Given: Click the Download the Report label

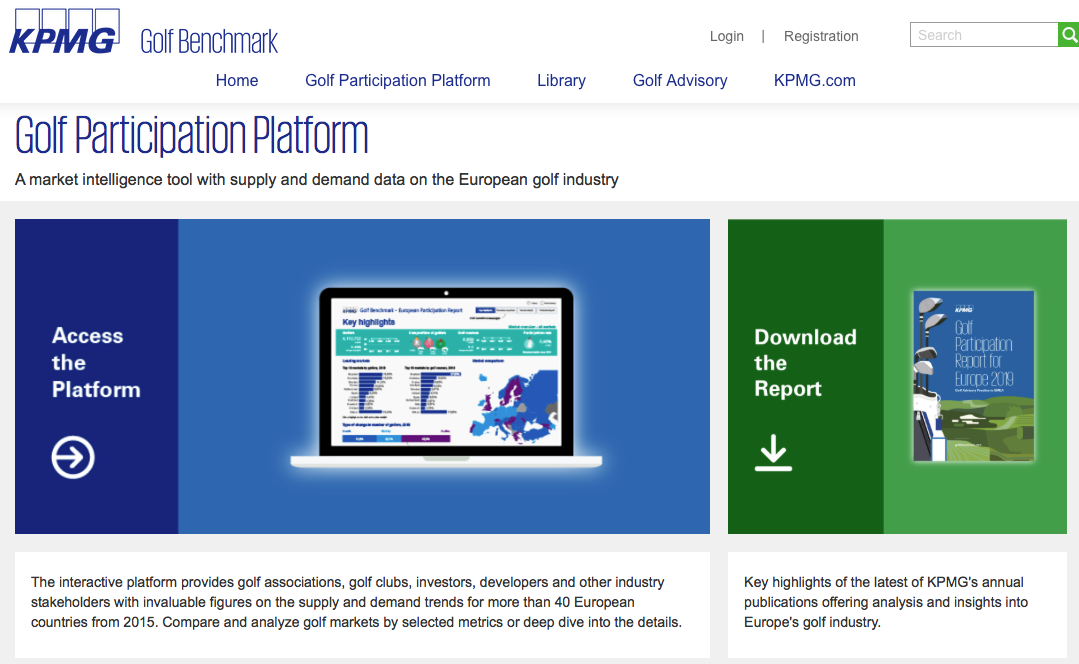Looking at the screenshot, I should (x=805, y=363).
